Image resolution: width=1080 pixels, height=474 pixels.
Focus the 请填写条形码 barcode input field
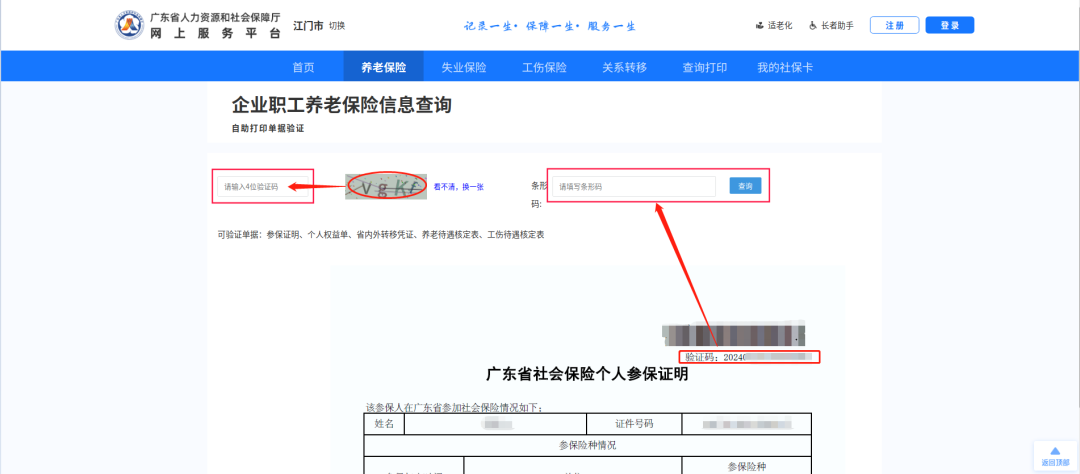[x=635, y=186]
